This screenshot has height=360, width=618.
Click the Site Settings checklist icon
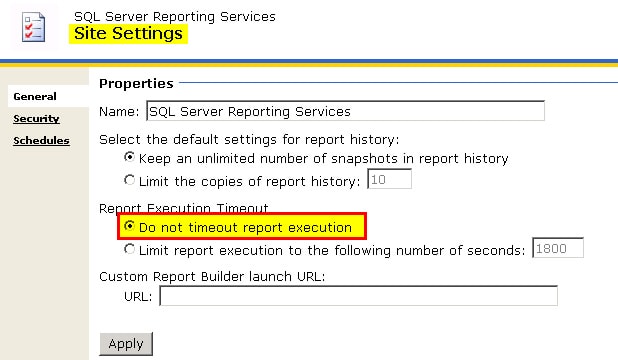point(34,27)
